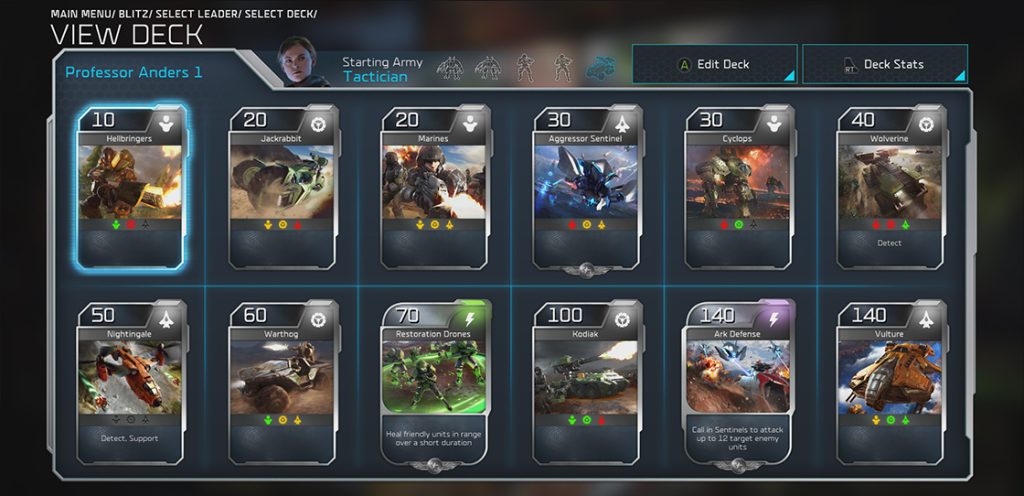Click the infantry type icon on Hellbringers card
Screen dimensions: 1024x496
point(166,122)
